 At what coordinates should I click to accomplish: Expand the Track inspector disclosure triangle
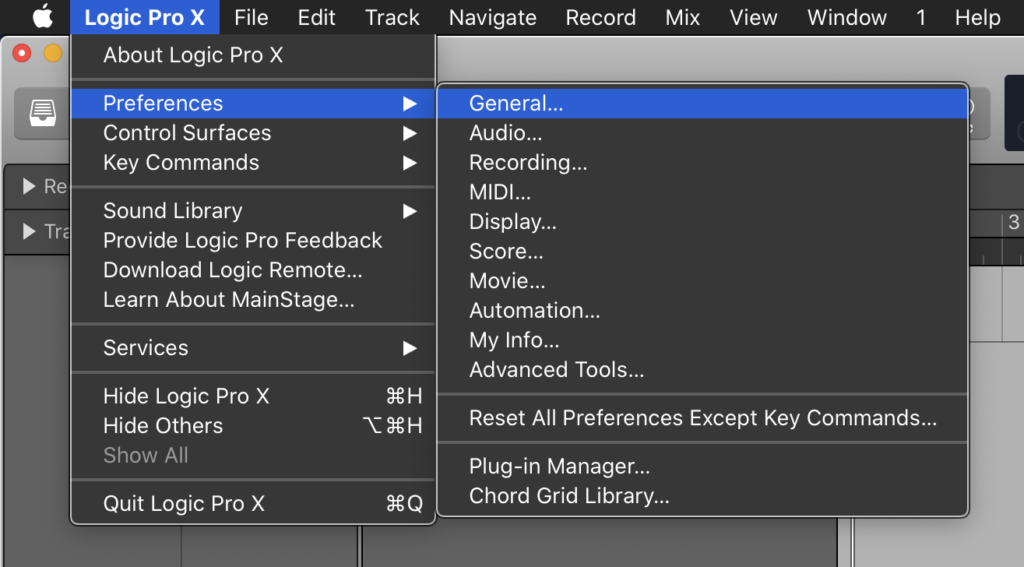coord(29,231)
